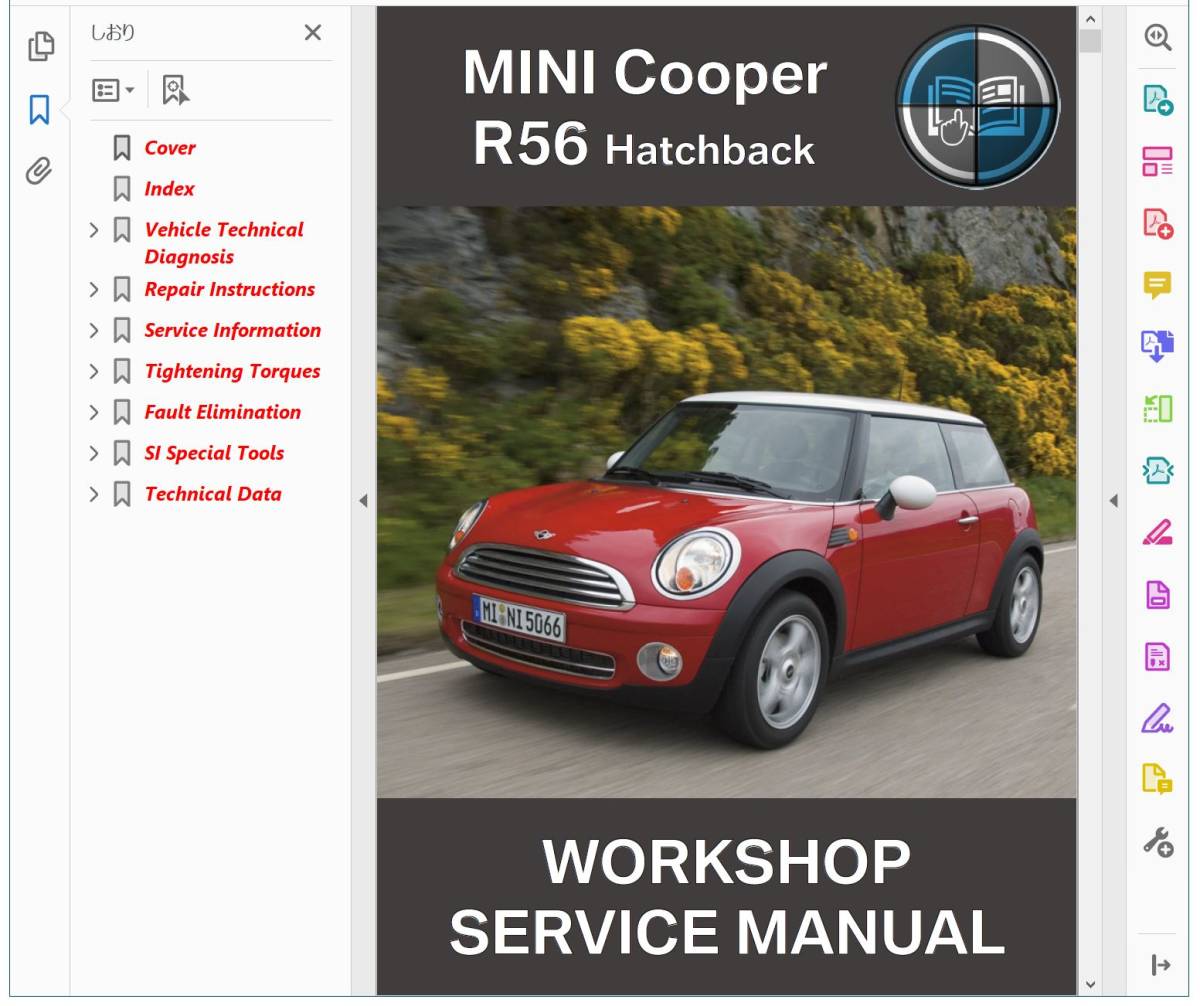Jump to Service Information section
This screenshot has height=1006, width=1200.
coord(232,330)
